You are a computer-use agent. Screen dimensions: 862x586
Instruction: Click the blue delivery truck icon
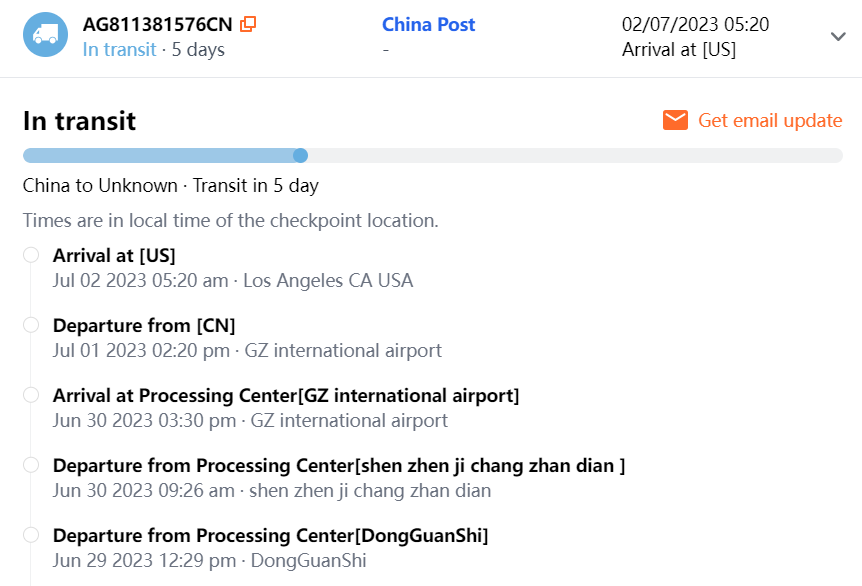click(45, 35)
